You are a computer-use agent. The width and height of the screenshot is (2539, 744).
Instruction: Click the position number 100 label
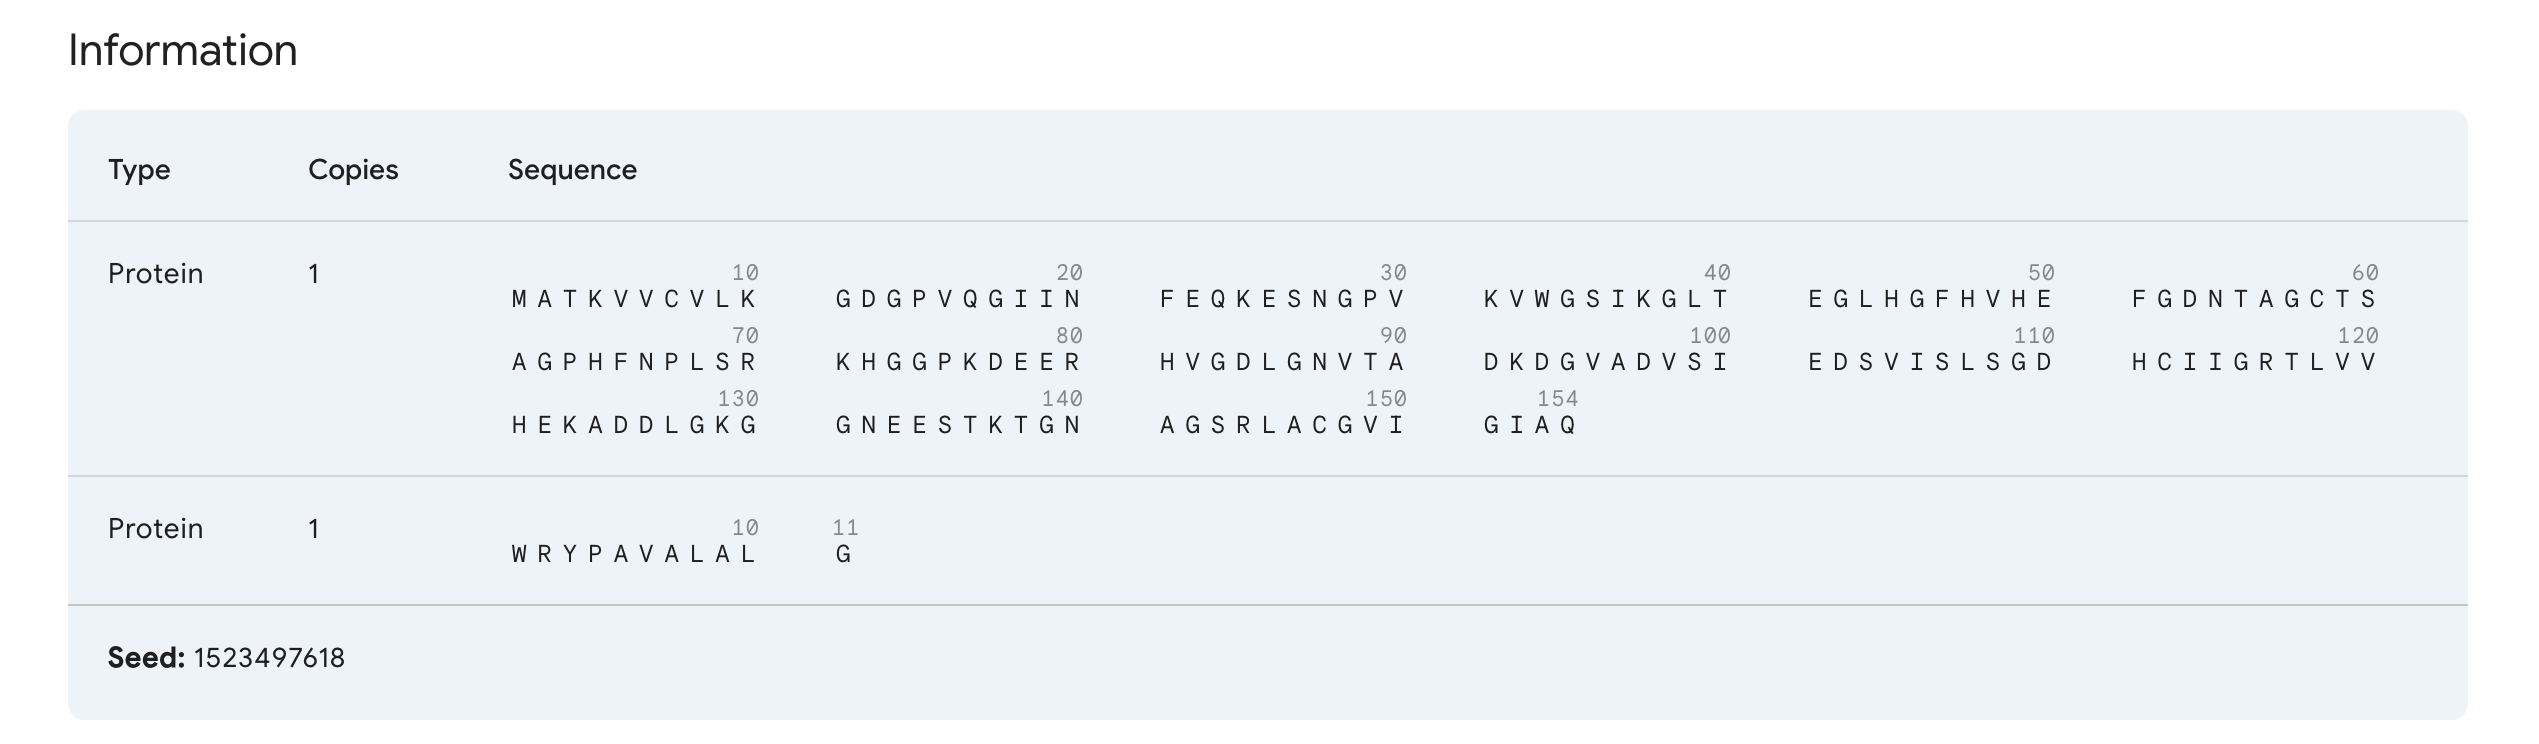(1709, 336)
